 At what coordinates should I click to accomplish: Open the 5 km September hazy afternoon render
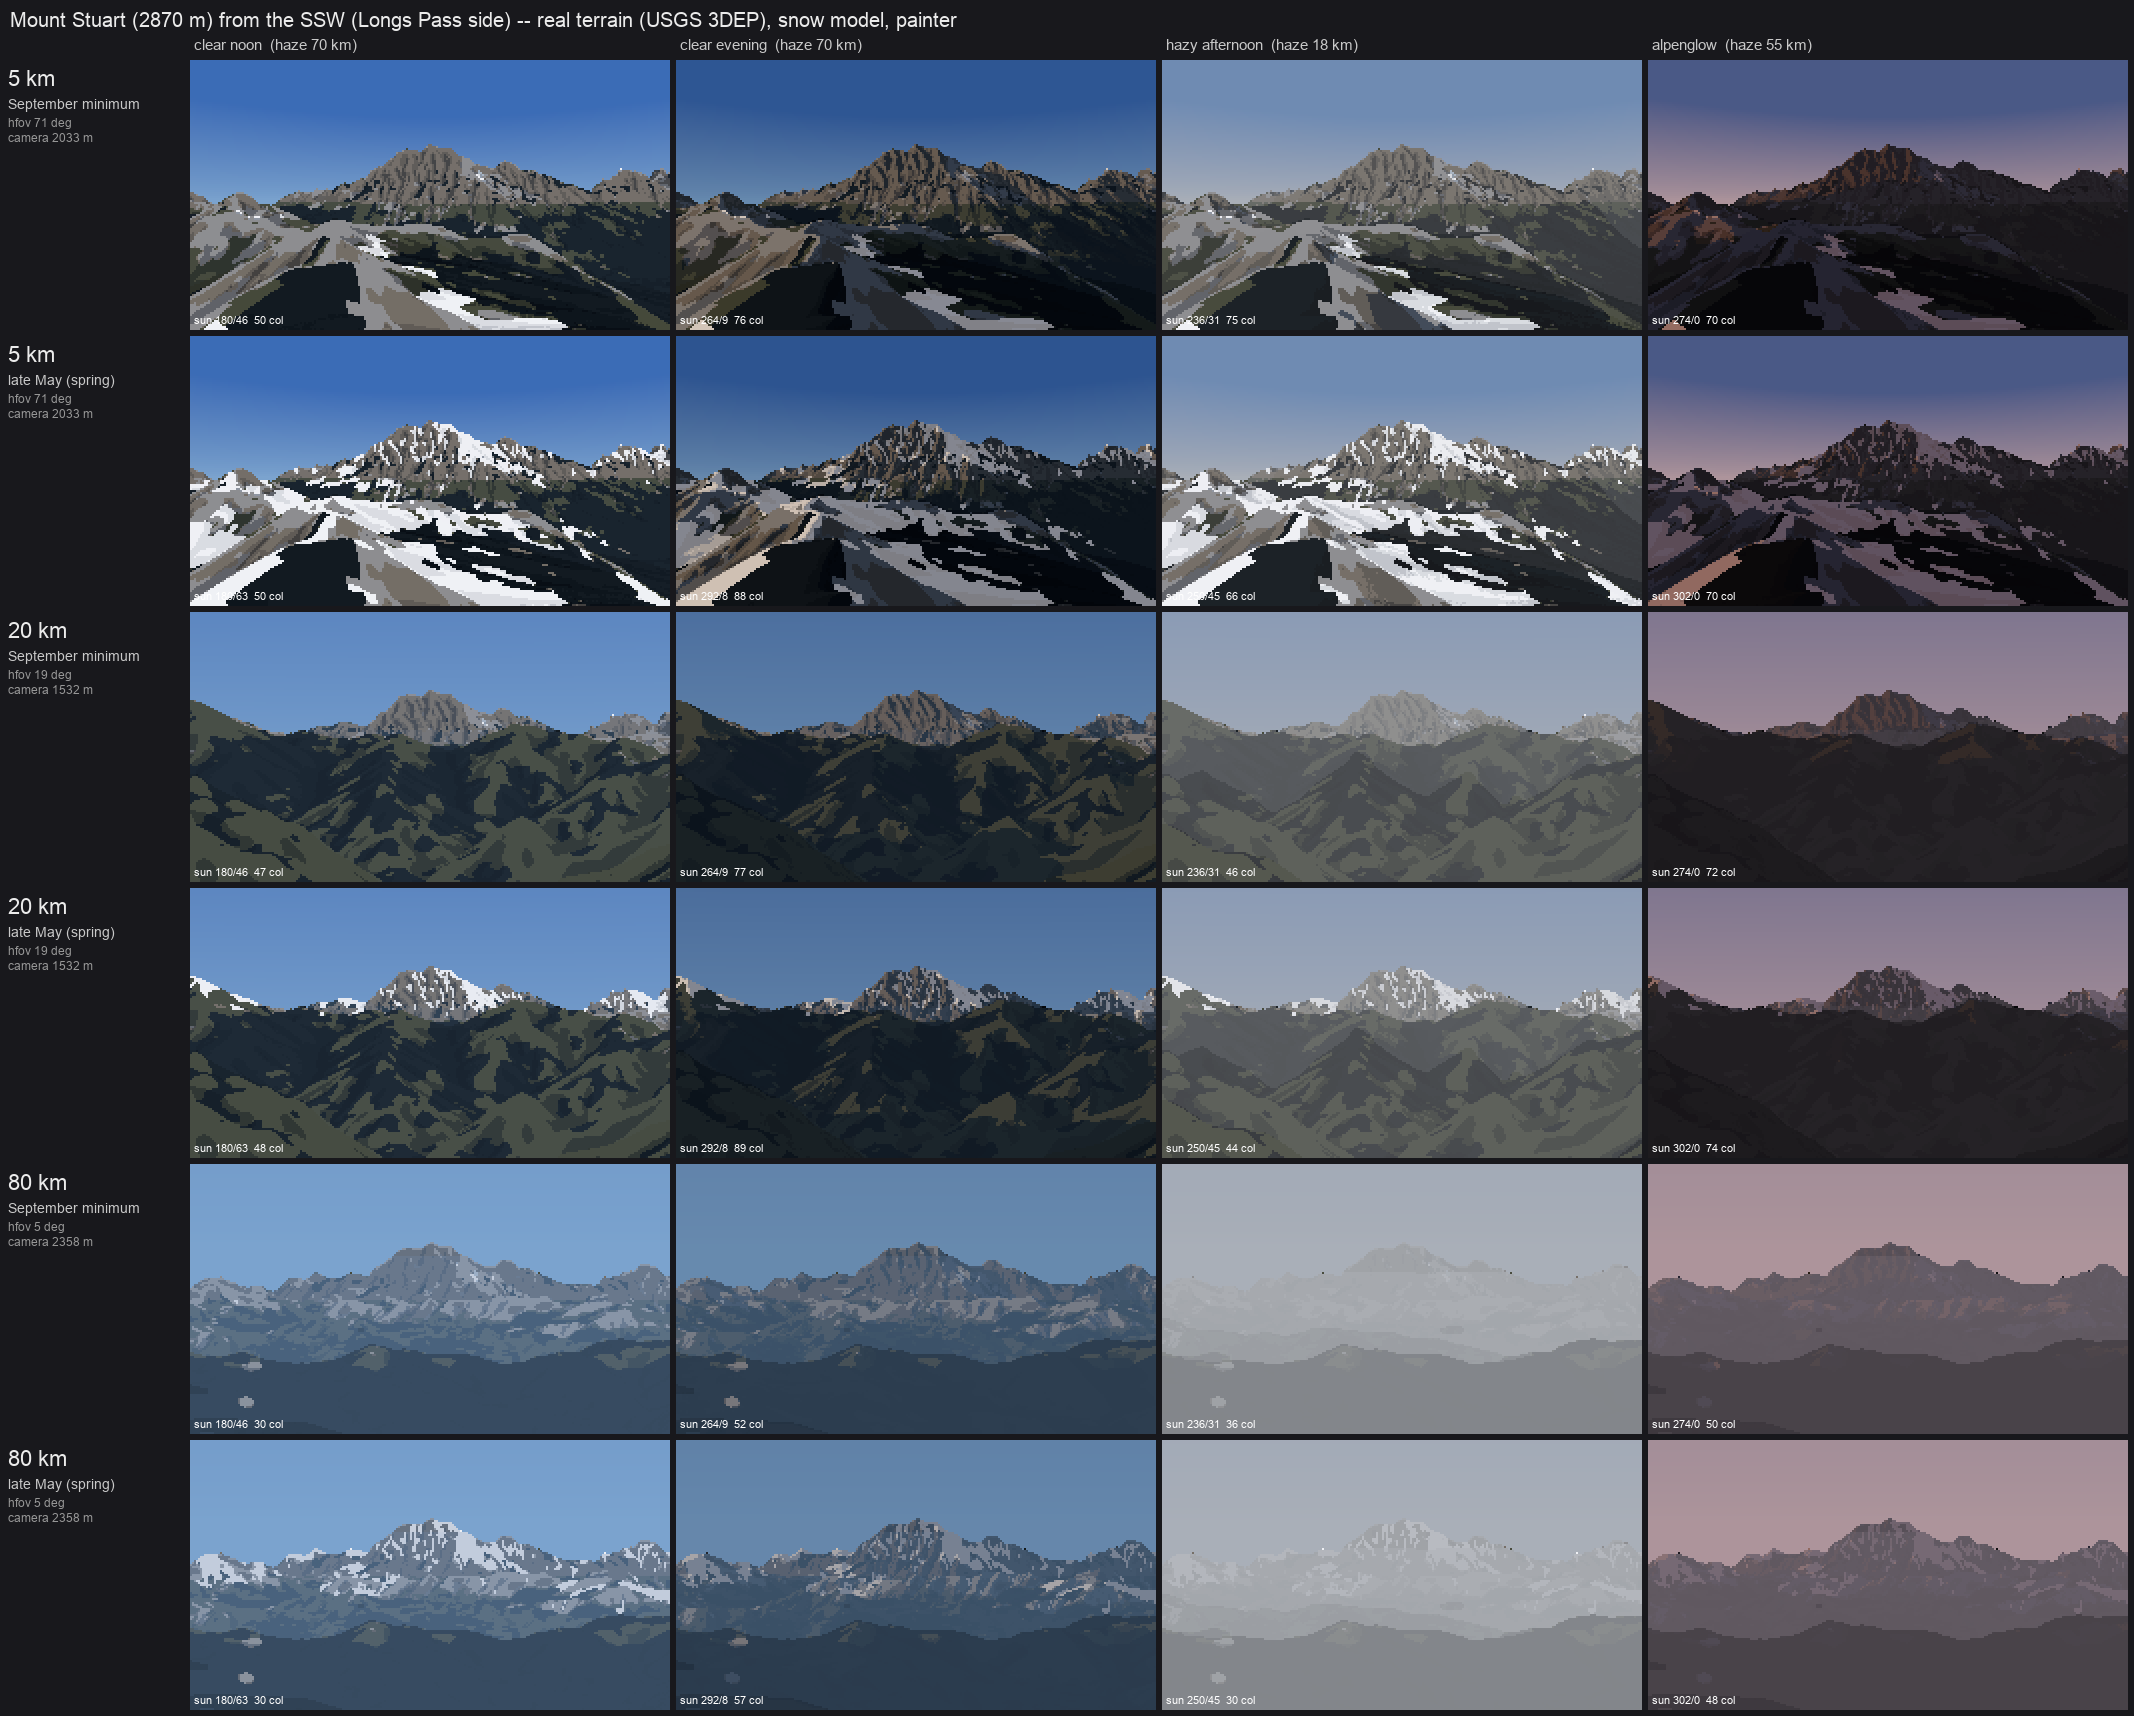pyautogui.click(x=1402, y=195)
